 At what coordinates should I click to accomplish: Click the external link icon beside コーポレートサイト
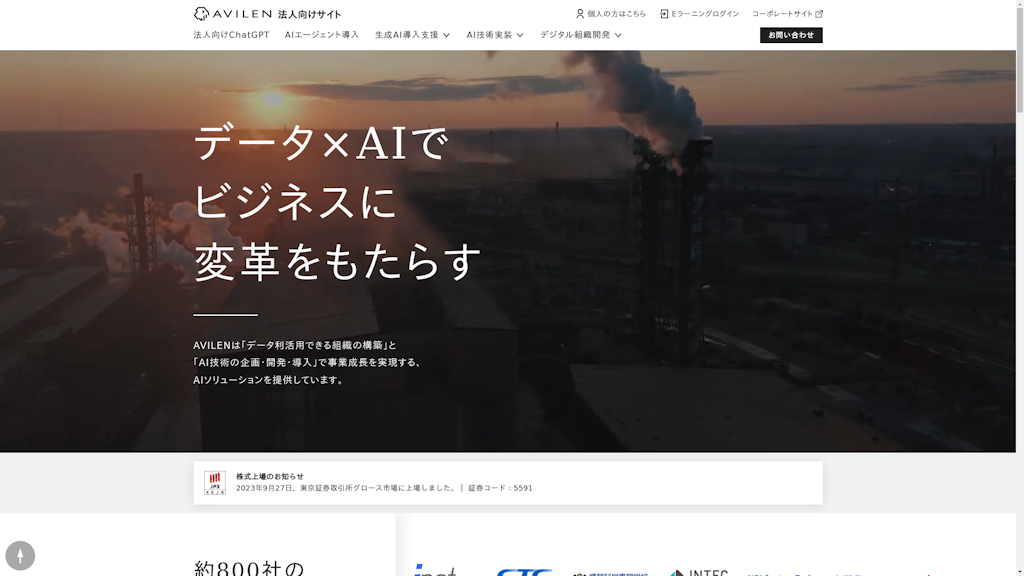(x=819, y=14)
